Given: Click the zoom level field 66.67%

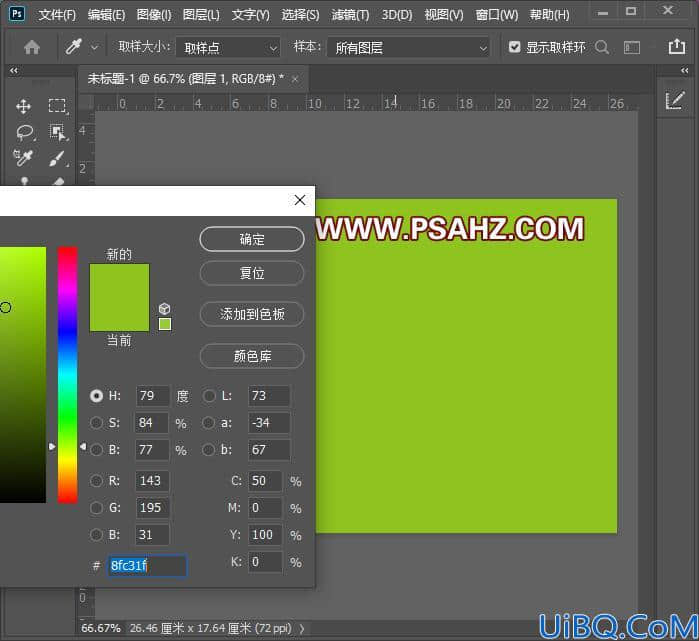Looking at the screenshot, I should click(101, 628).
